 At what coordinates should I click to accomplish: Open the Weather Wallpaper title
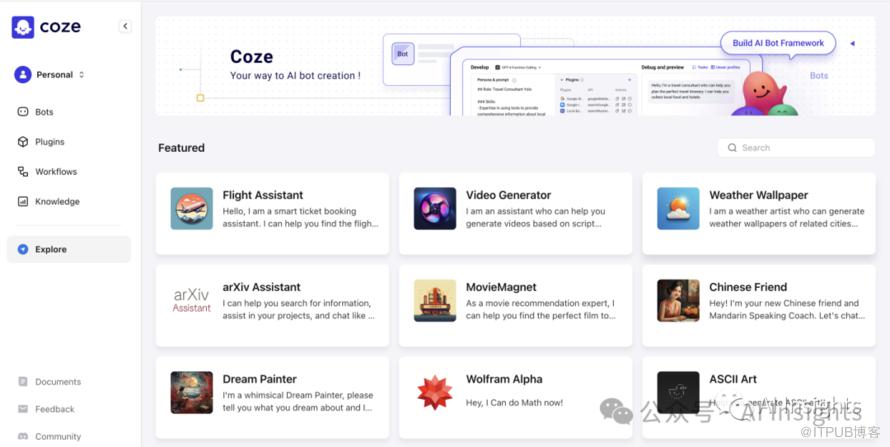pos(758,195)
